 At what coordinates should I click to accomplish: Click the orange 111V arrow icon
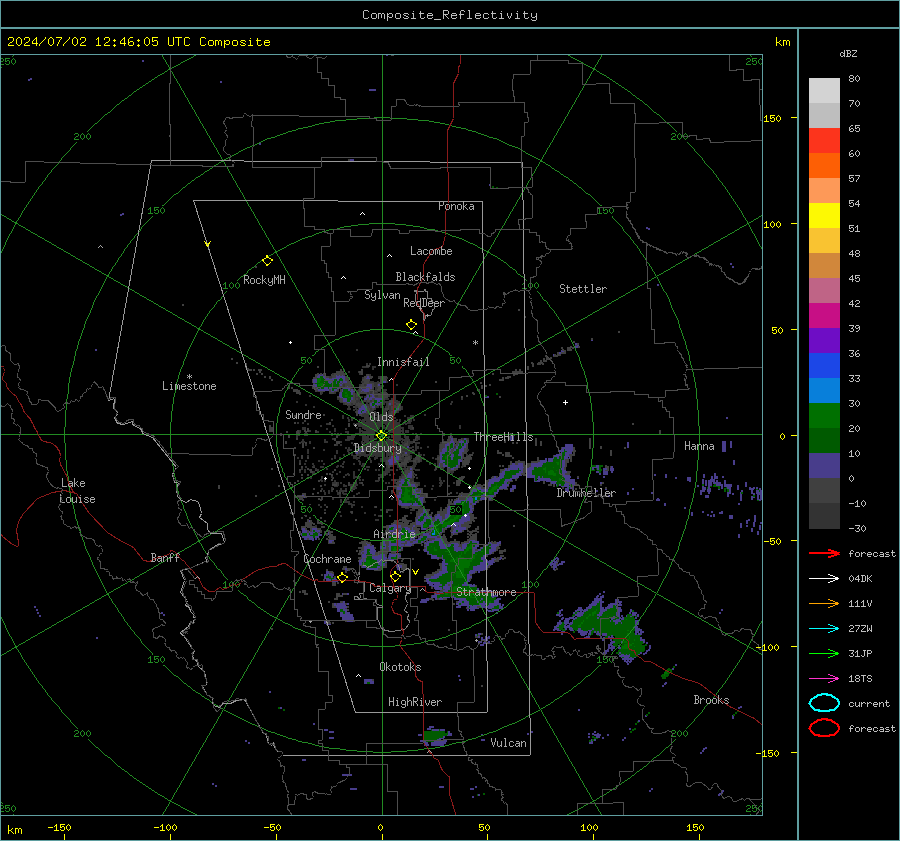(x=824, y=603)
